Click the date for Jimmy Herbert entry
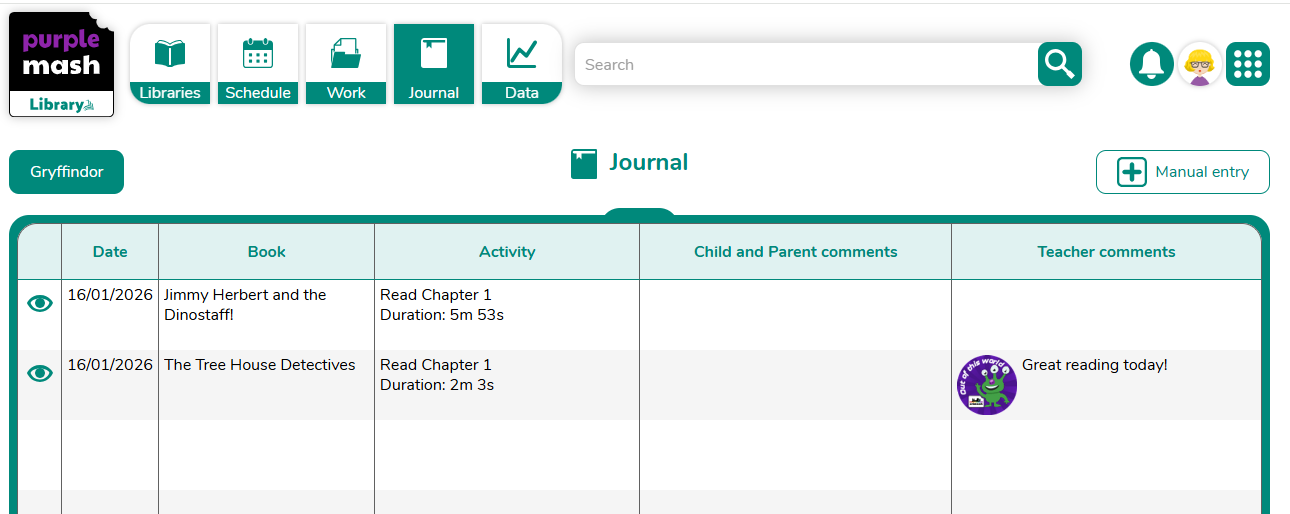The width and height of the screenshot is (1290, 514). 110,295
